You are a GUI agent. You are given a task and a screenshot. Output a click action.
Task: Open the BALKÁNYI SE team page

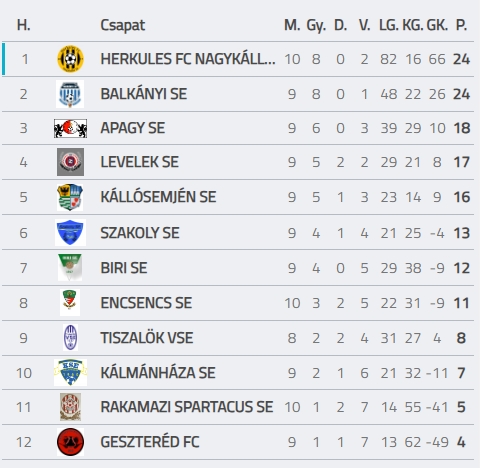pyautogui.click(x=144, y=94)
